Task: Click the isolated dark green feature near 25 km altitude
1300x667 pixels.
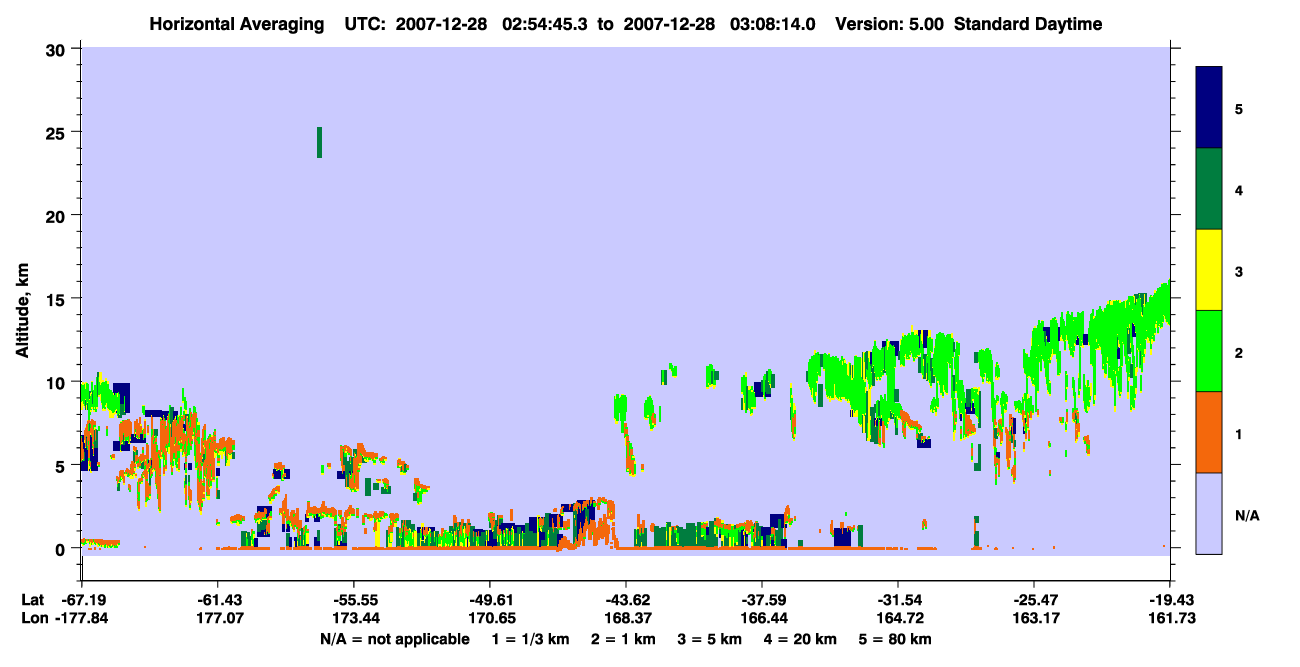Action: (319, 142)
